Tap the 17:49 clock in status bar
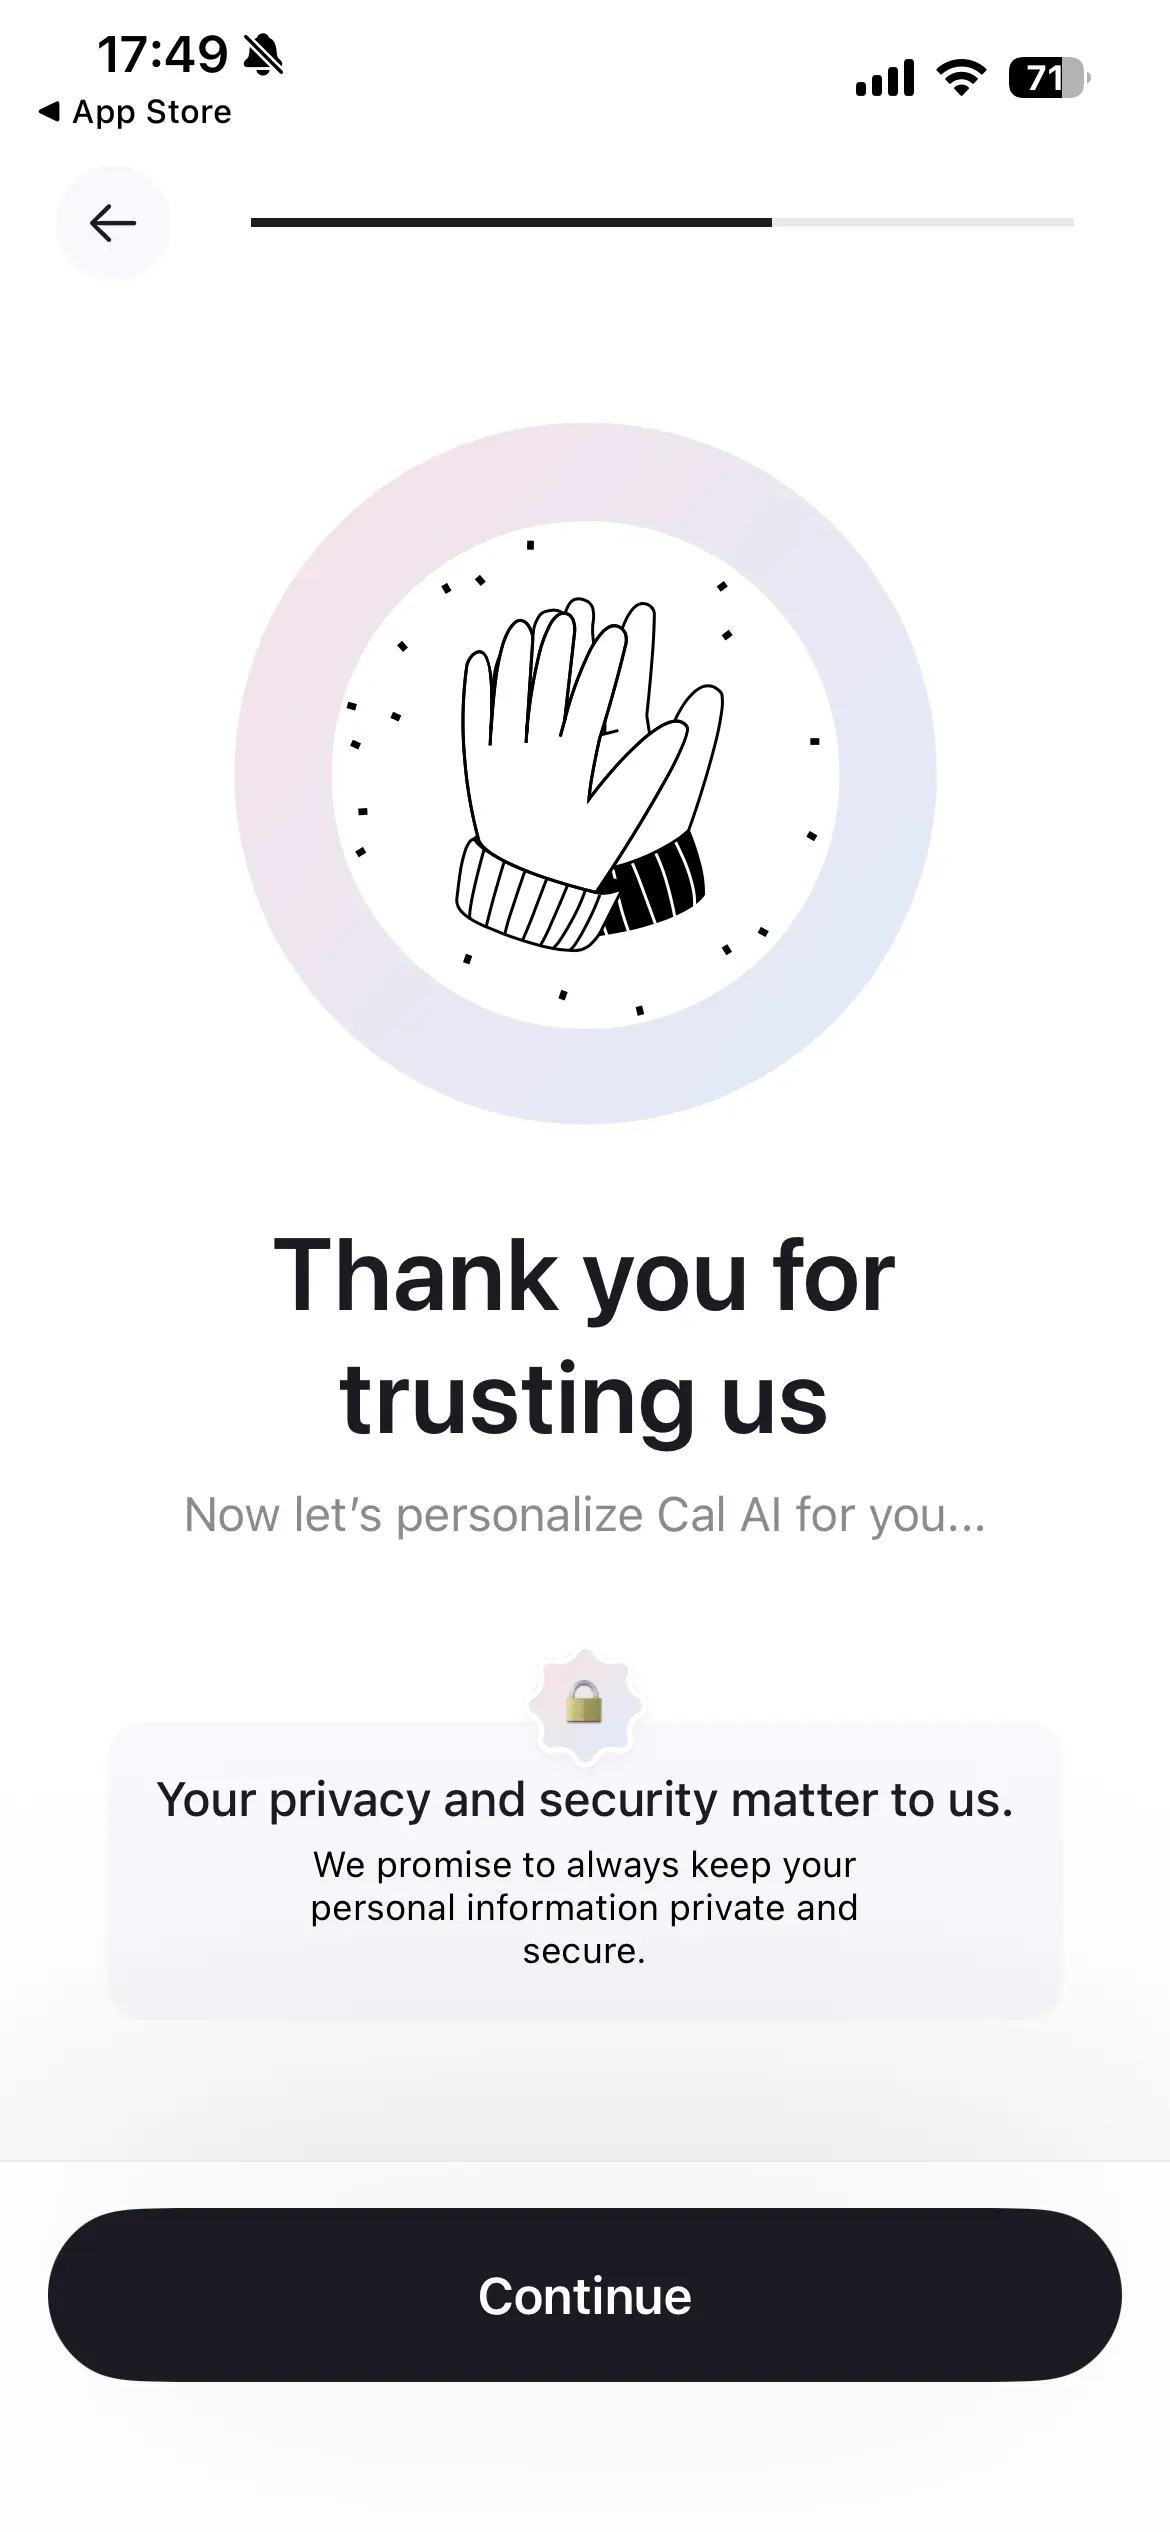The height and width of the screenshot is (2532, 1170). [162, 55]
